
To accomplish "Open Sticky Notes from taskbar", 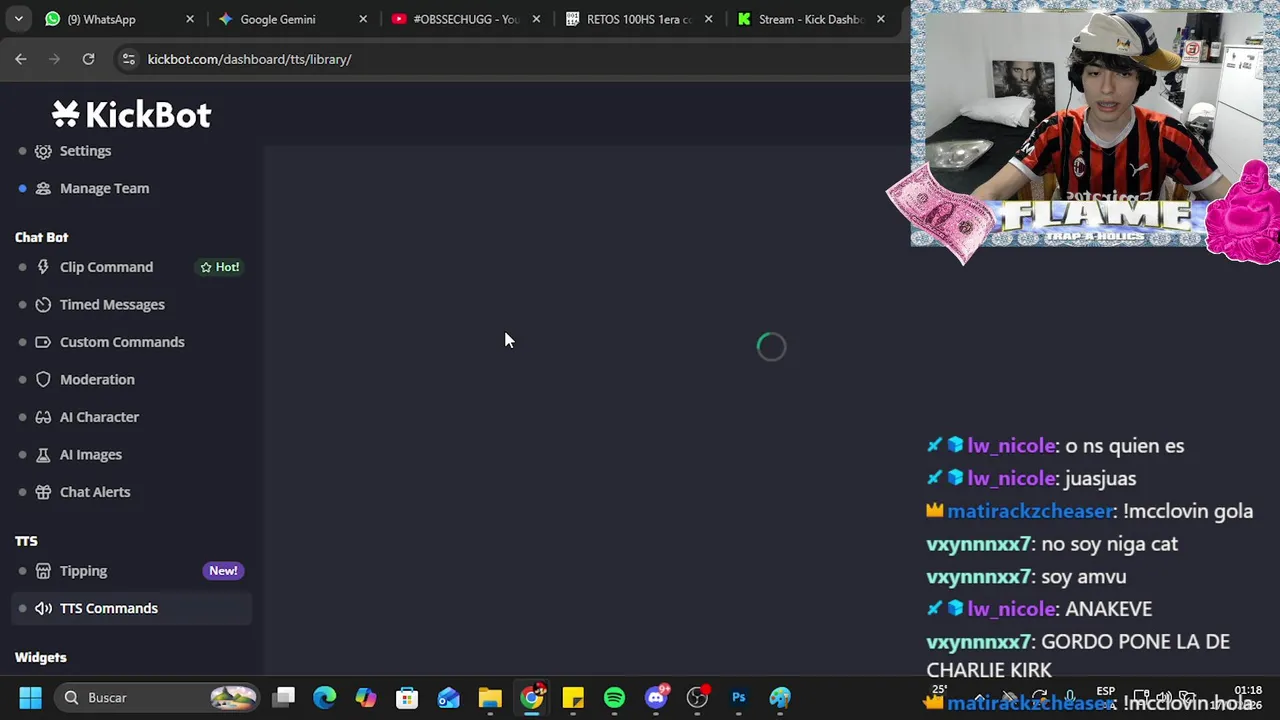I will [573, 698].
